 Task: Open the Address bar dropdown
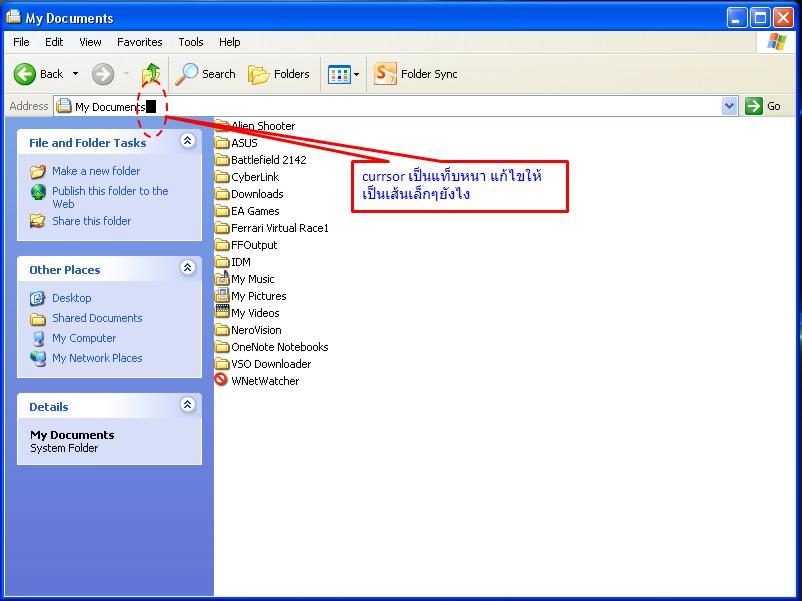[729, 106]
